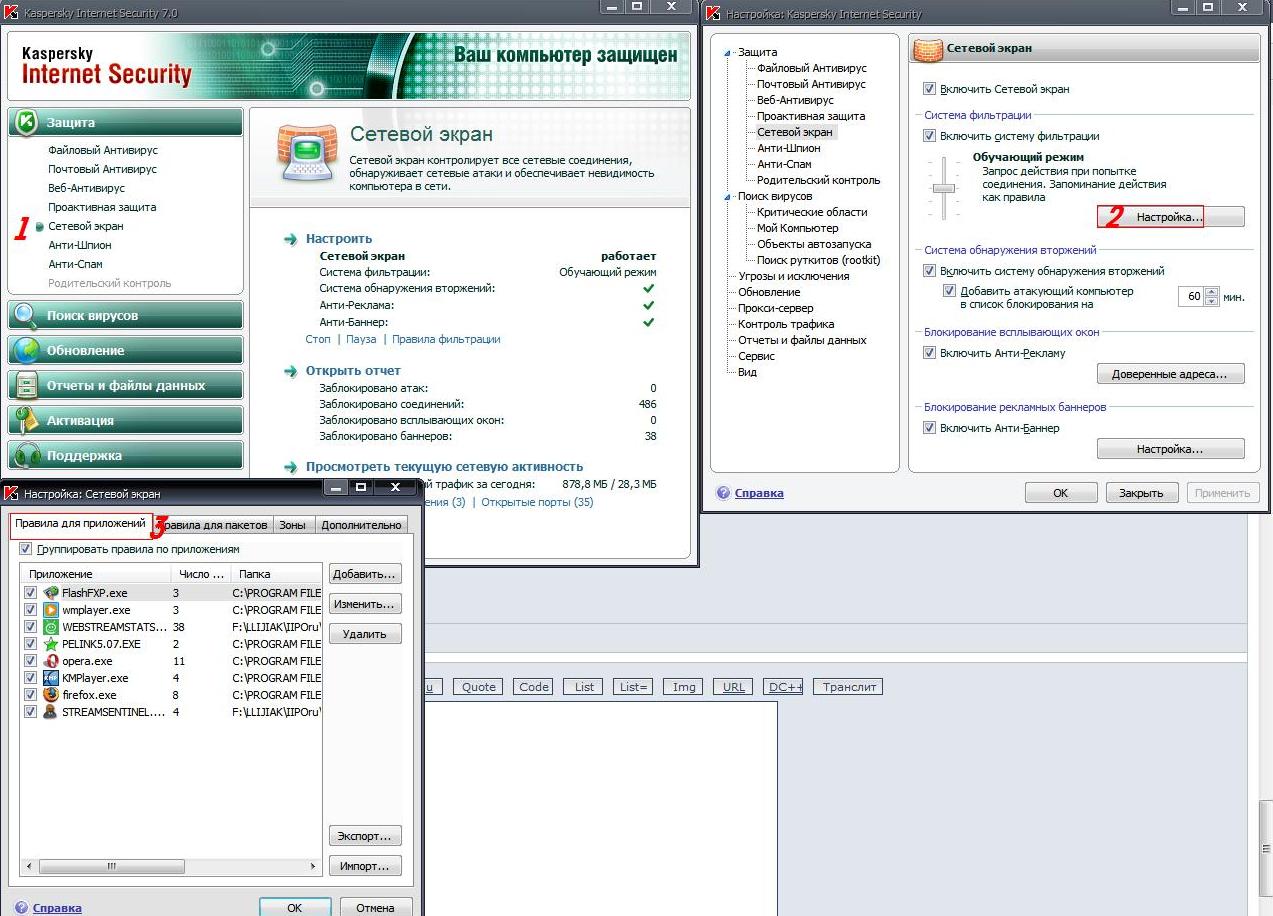Viewport: 1273px width, 916px height.
Task: Click the Поиск вирусов magnifier icon
Action: 26,316
